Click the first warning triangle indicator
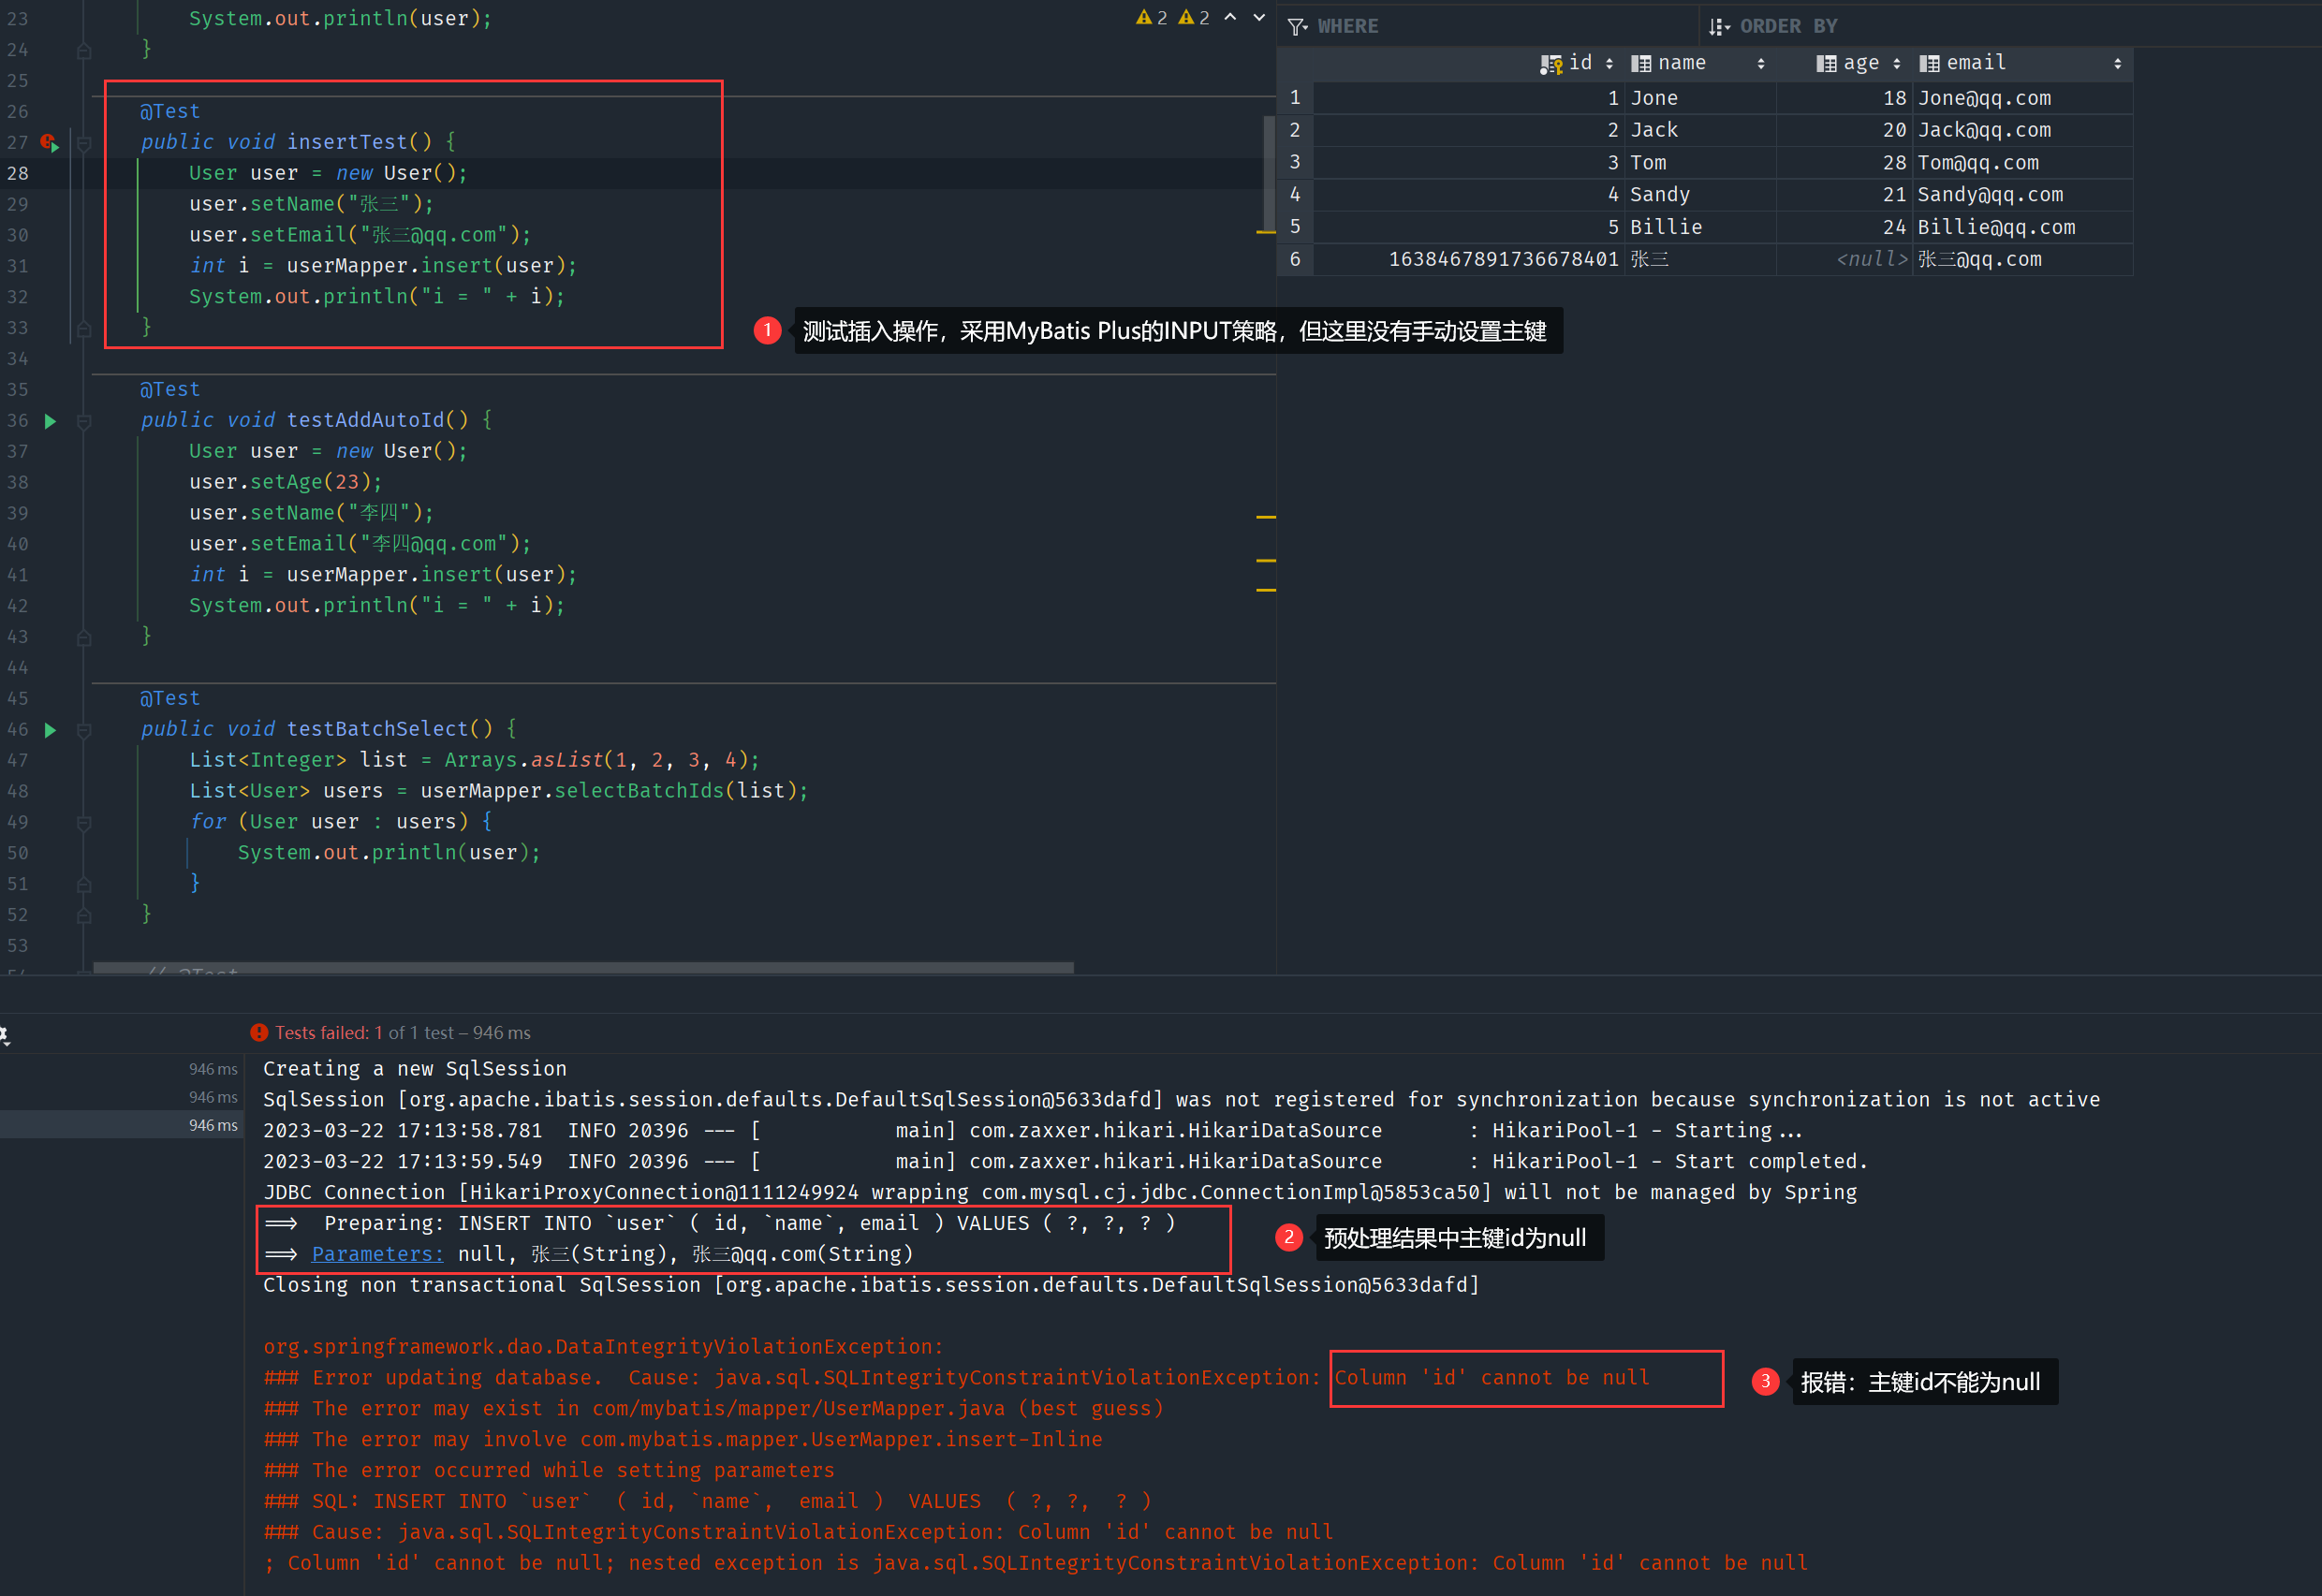Viewport: 2322px width, 1596px height. (1144, 17)
